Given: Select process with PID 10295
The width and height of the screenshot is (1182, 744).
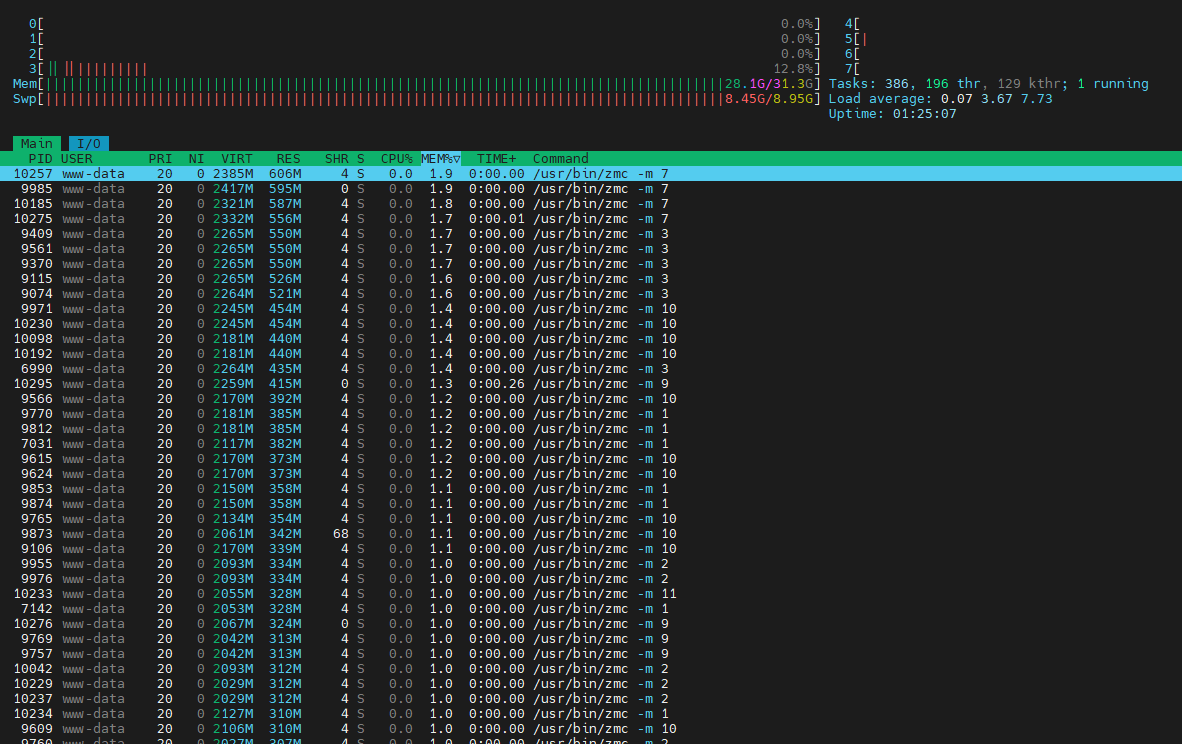Looking at the screenshot, I should click(591, 384).
